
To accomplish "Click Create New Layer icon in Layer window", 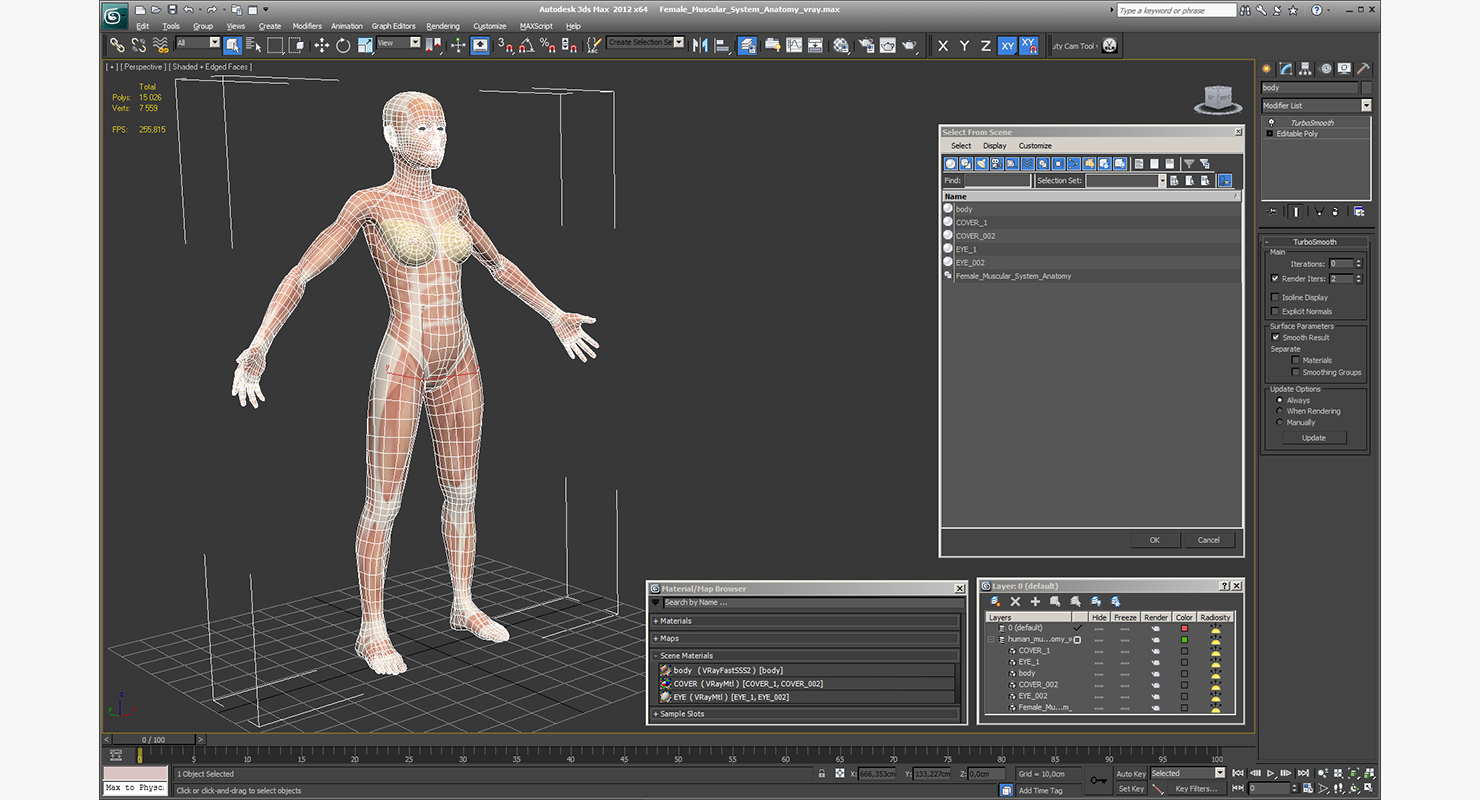I will tap(996, 601).
